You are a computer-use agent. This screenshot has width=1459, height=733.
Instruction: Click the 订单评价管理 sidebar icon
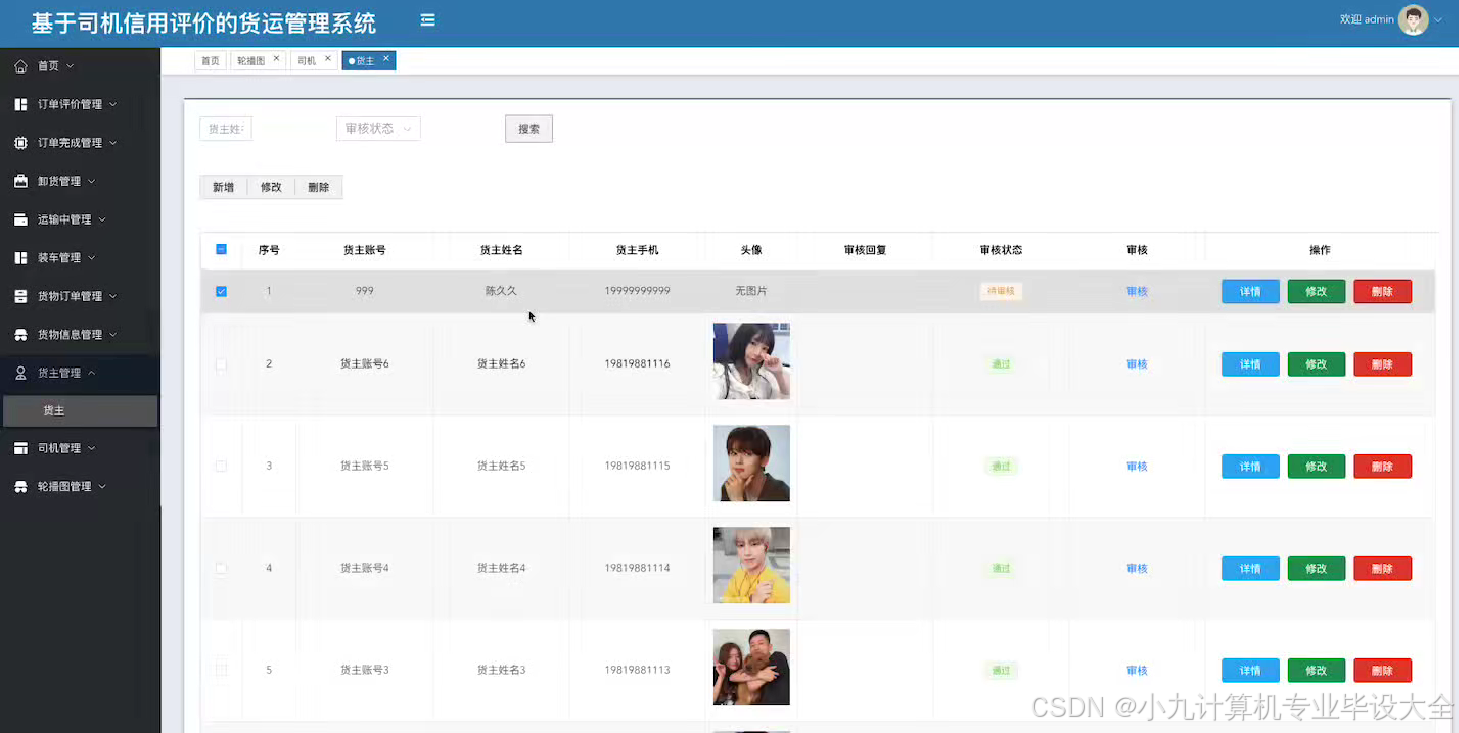click(x=21, y=104)
